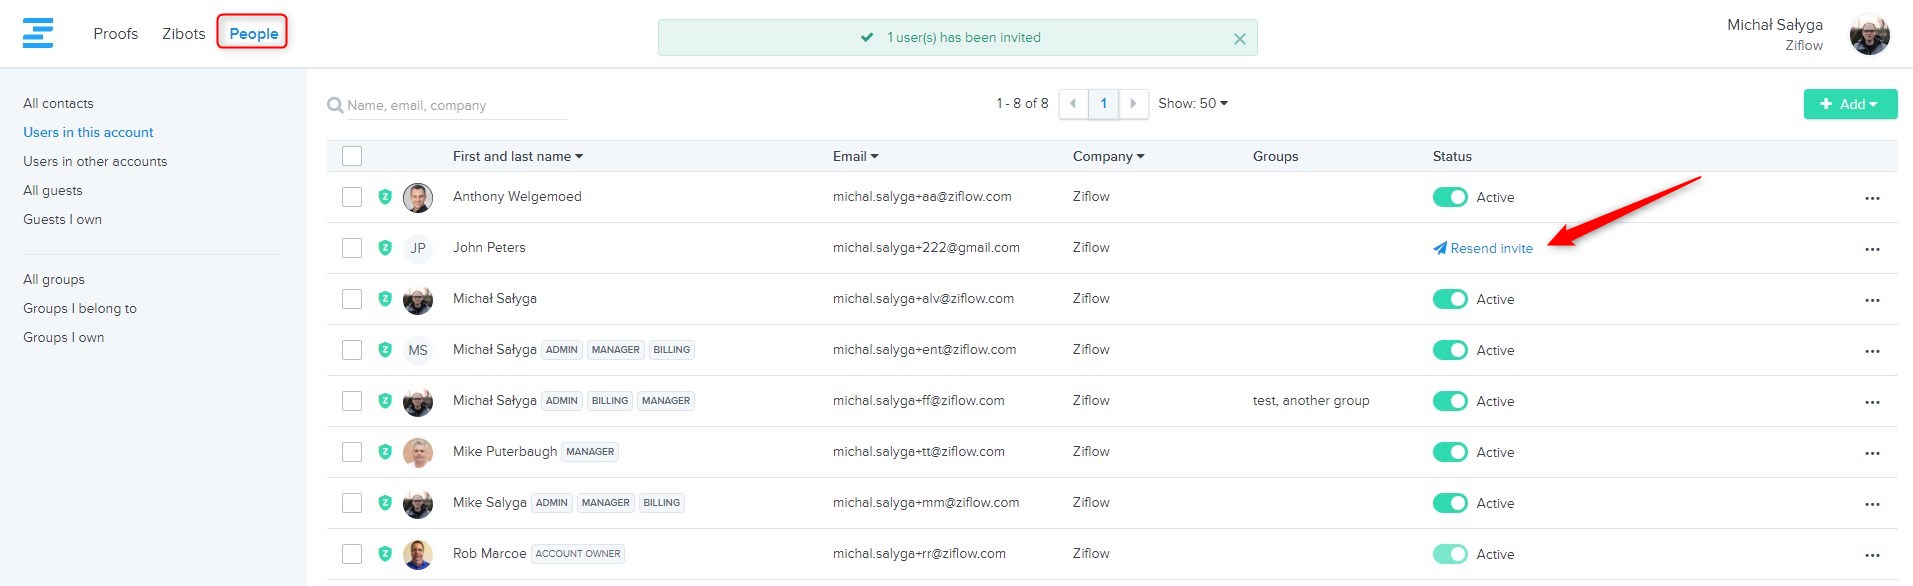
Task: Click the green shield icon for Rob Marcoe
Action: click(x=385, y=554)
